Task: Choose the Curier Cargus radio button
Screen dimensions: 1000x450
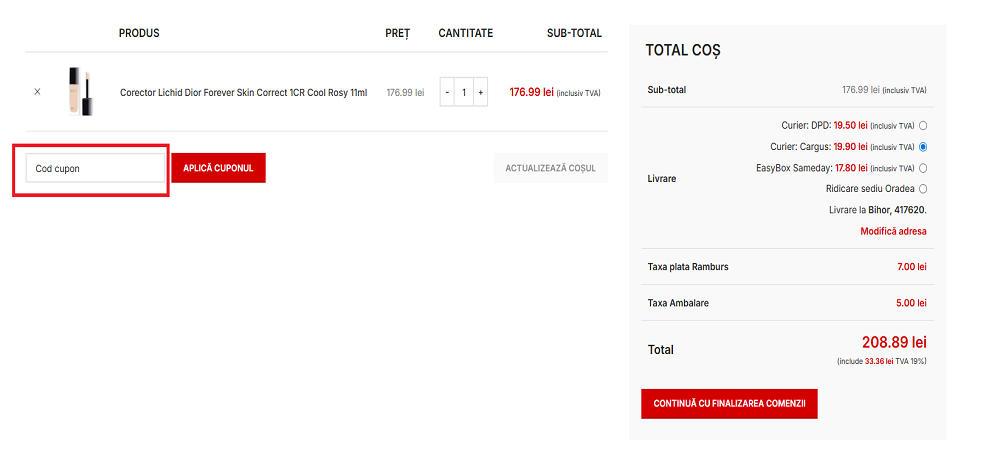Action: [923, 147]
